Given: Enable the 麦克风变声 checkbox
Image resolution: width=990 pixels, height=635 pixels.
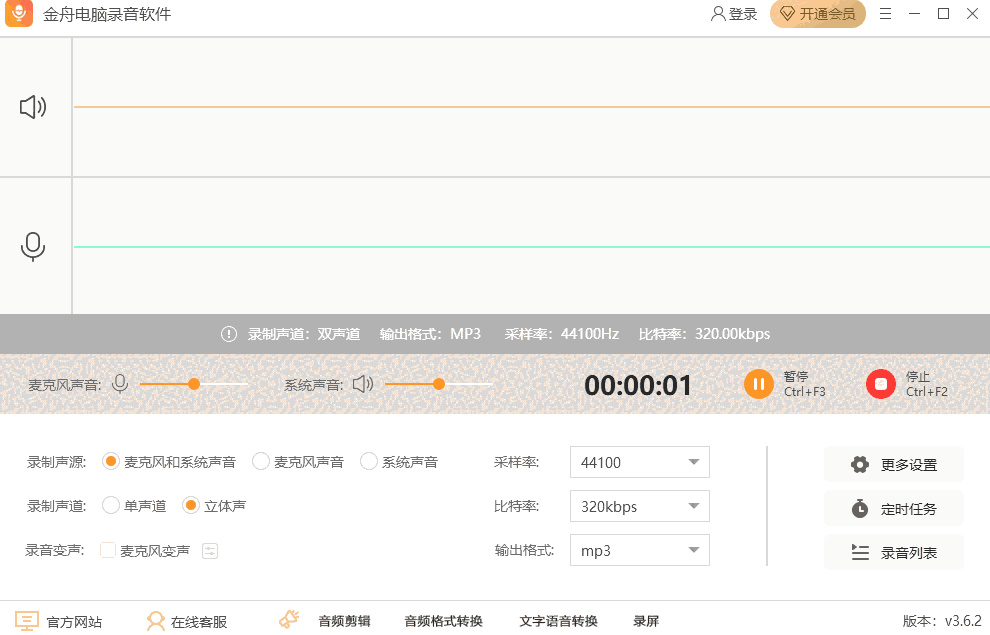Looking at the screenshot, I should (108, 550).
